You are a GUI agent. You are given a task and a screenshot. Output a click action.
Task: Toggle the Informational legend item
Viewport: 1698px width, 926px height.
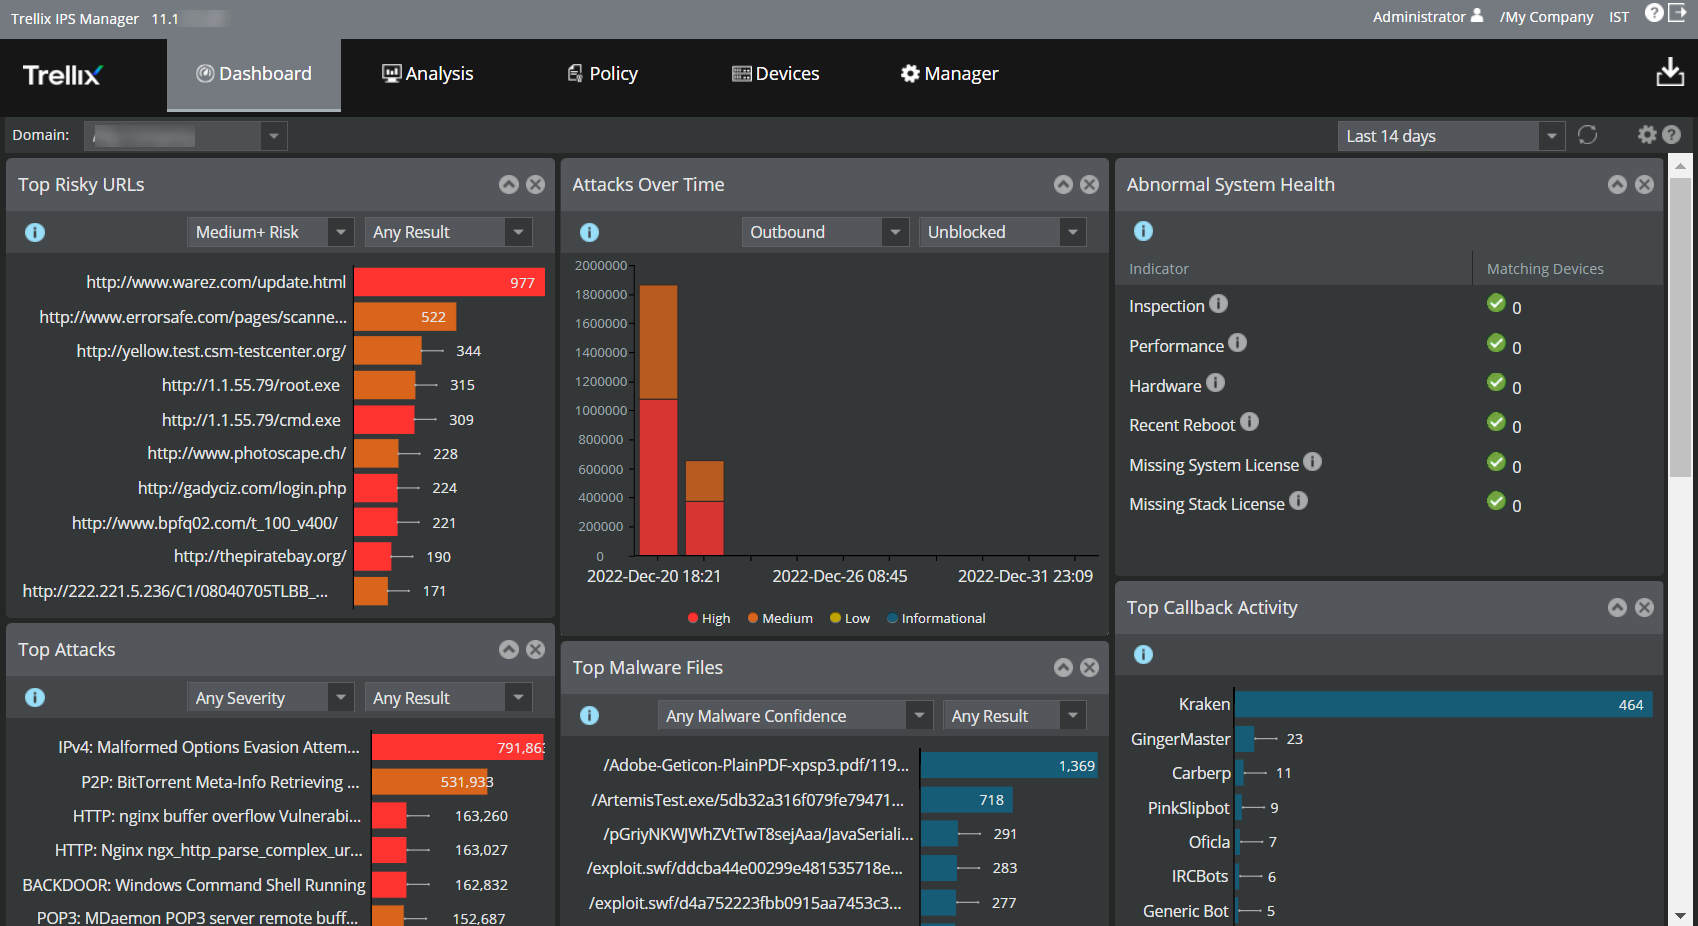(936, 618)
